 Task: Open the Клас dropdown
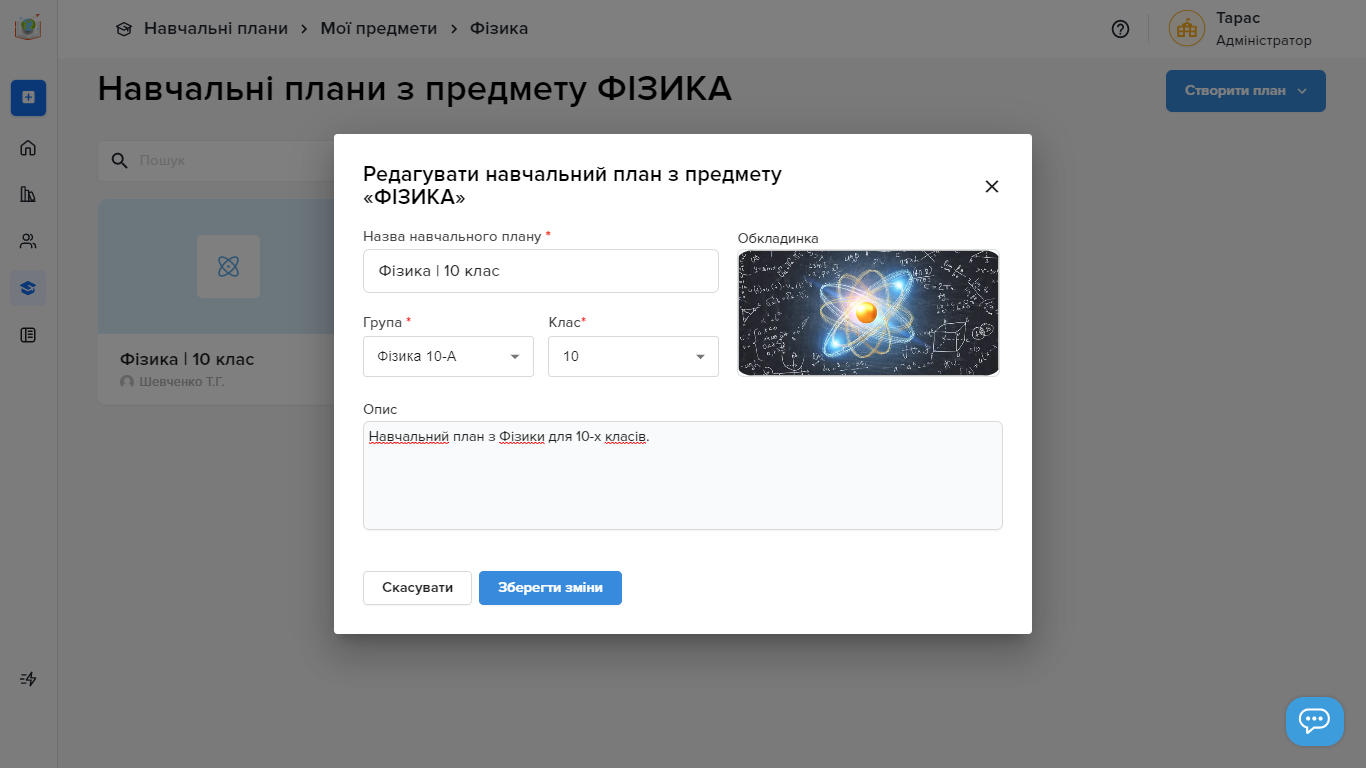point(633,356)
